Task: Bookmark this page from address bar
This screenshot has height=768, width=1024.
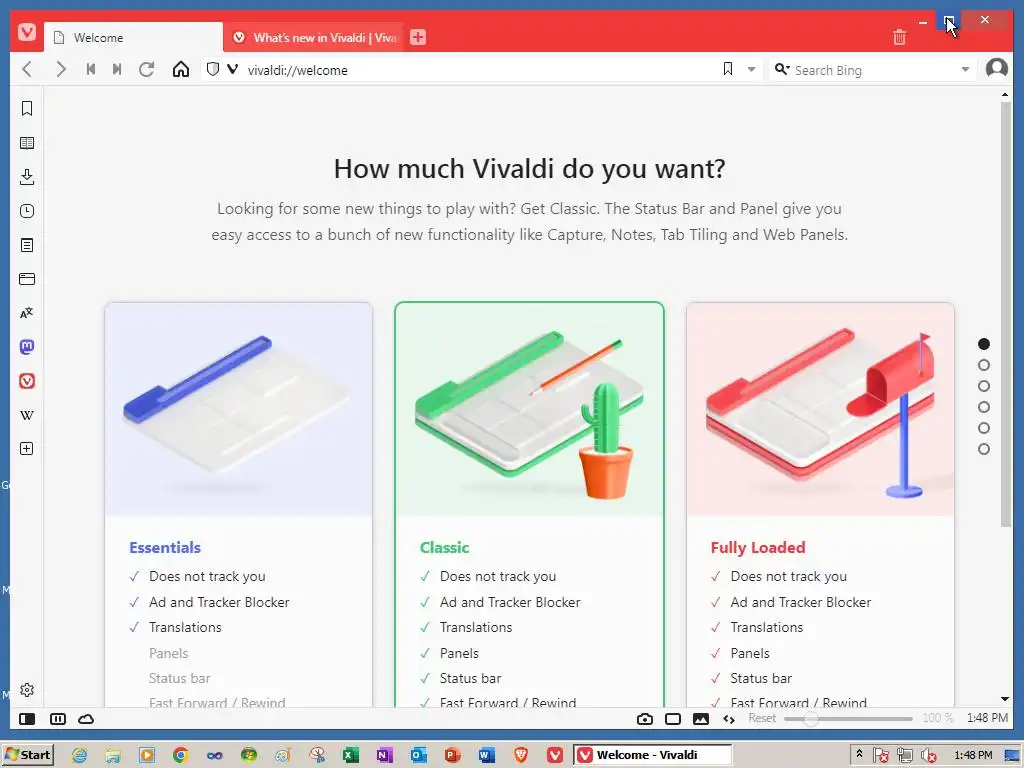Action: [x=728, y=69]
